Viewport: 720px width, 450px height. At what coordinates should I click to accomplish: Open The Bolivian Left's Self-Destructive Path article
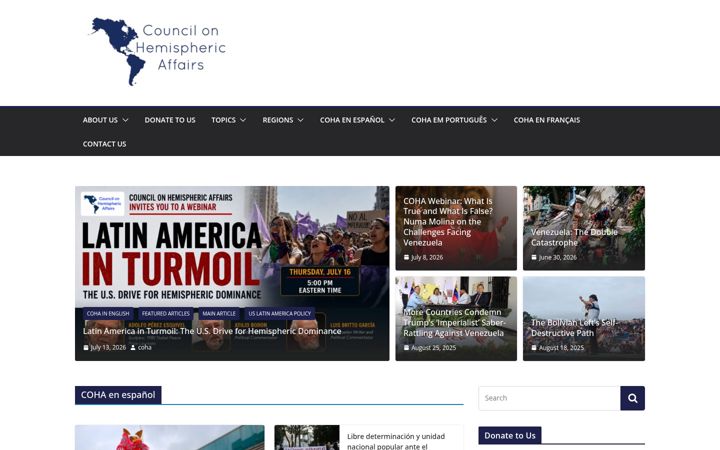click(x=574, y=328)
